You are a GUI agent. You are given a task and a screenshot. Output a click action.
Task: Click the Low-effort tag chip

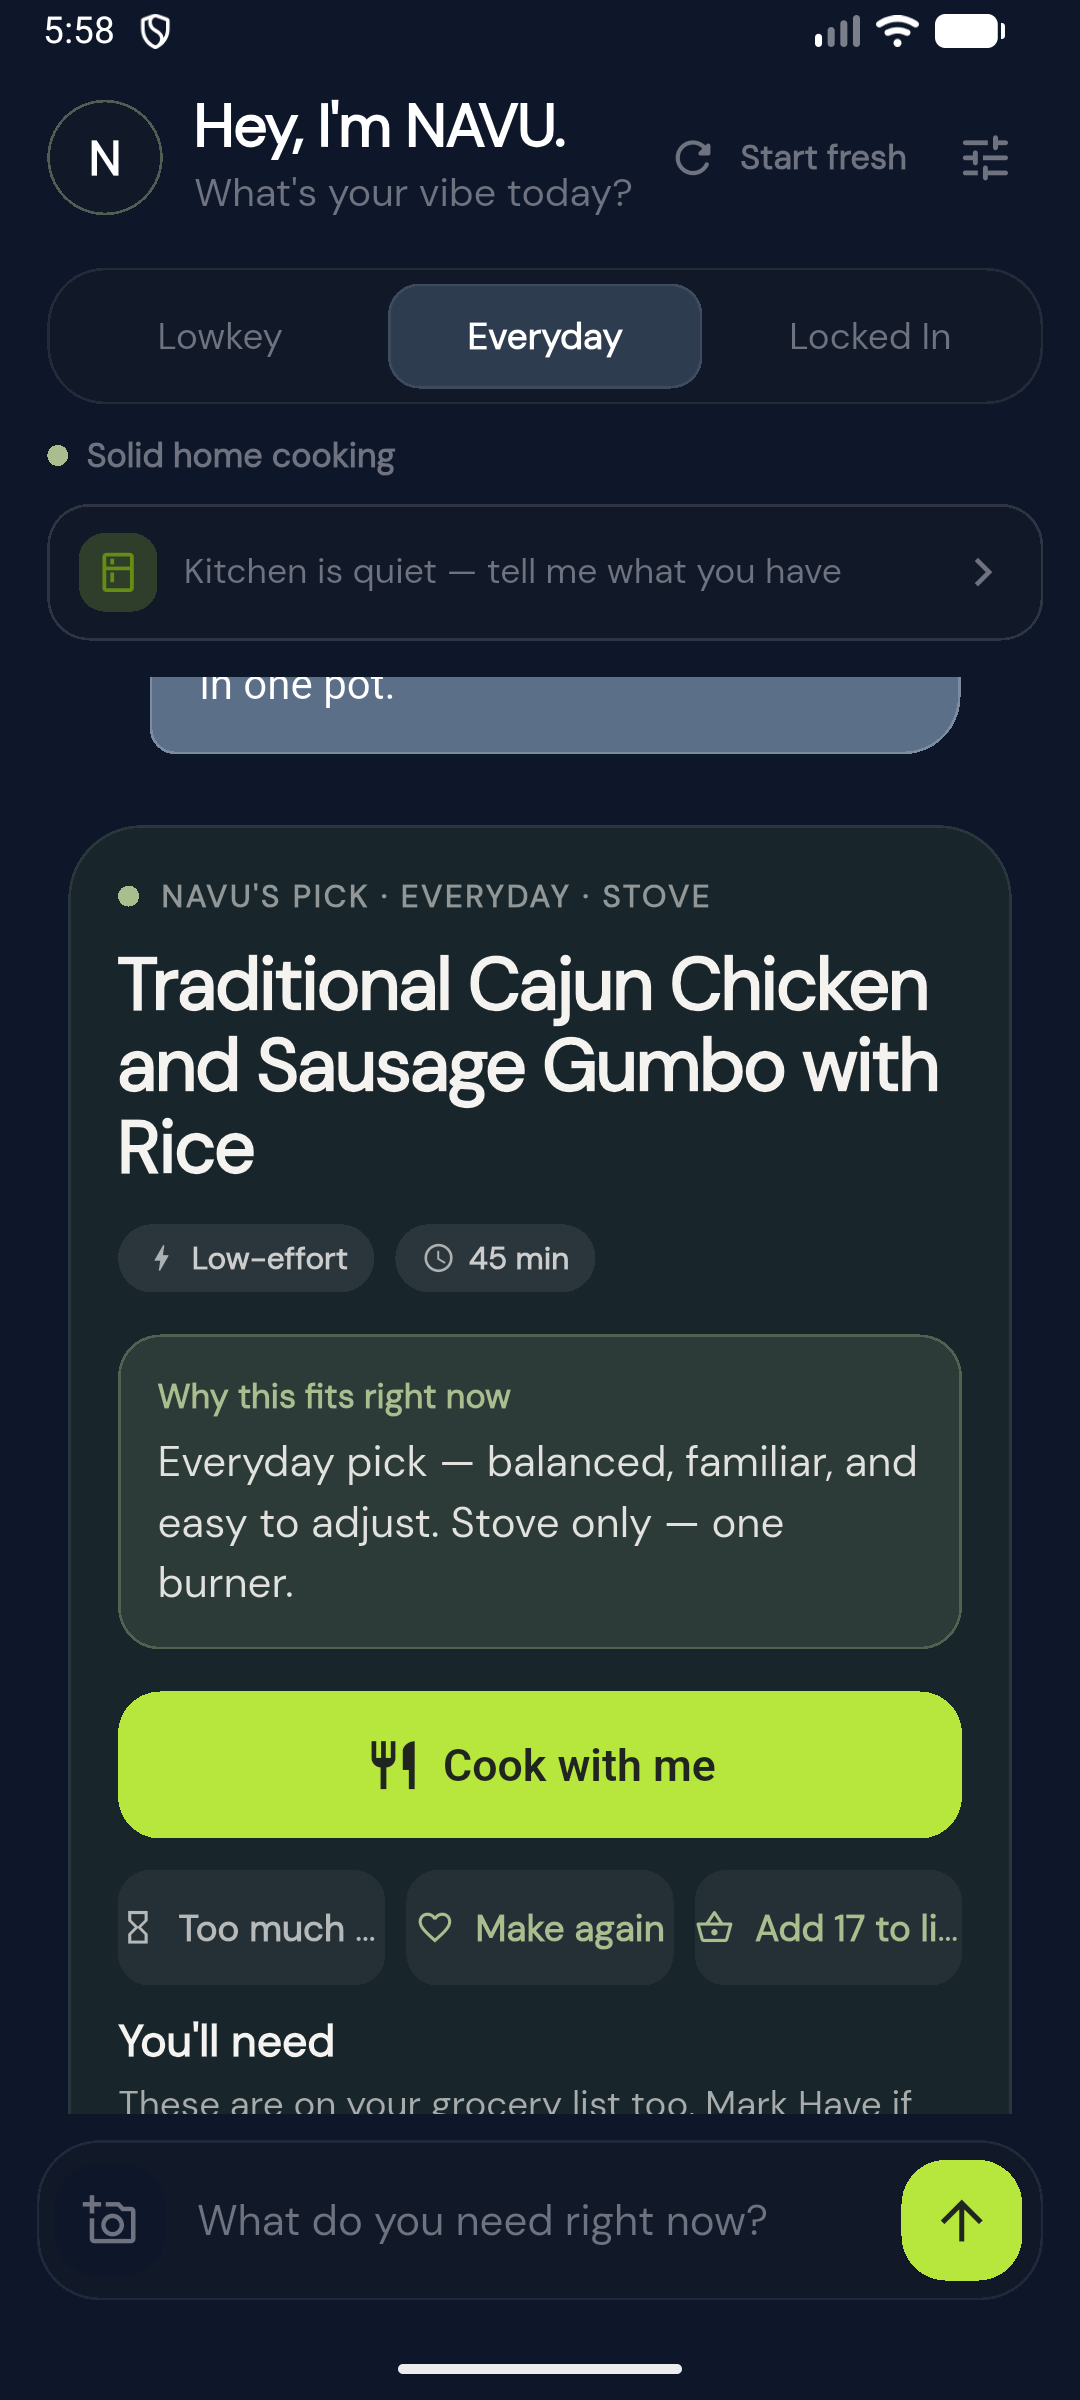(246, 1258)
